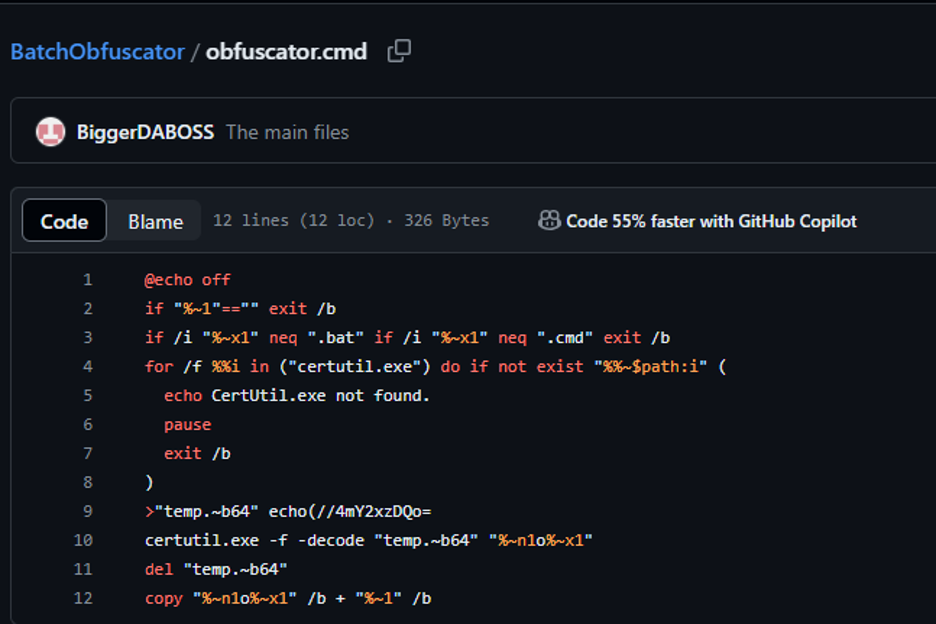
Task: Select line number 9
Action: point(88,511)
